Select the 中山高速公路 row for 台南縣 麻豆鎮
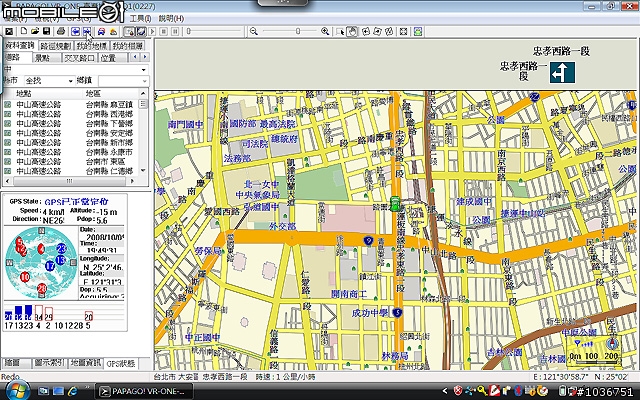The width and height of the screenshot is (640, 400). click(x=71, y=104)
